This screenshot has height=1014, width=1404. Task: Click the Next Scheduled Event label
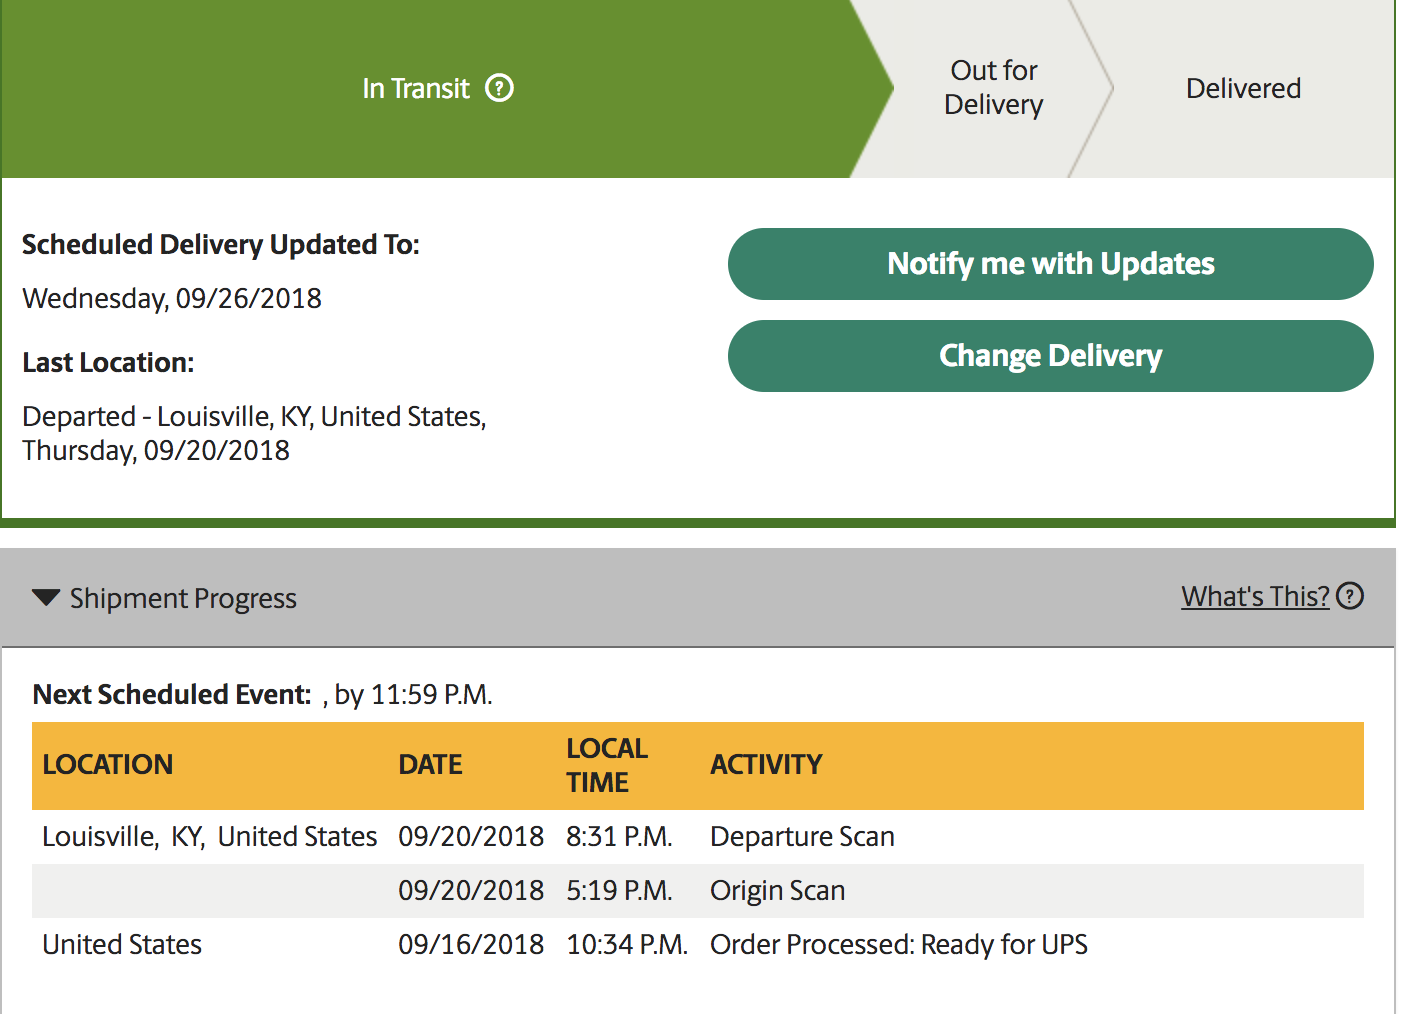coord(172,695)
